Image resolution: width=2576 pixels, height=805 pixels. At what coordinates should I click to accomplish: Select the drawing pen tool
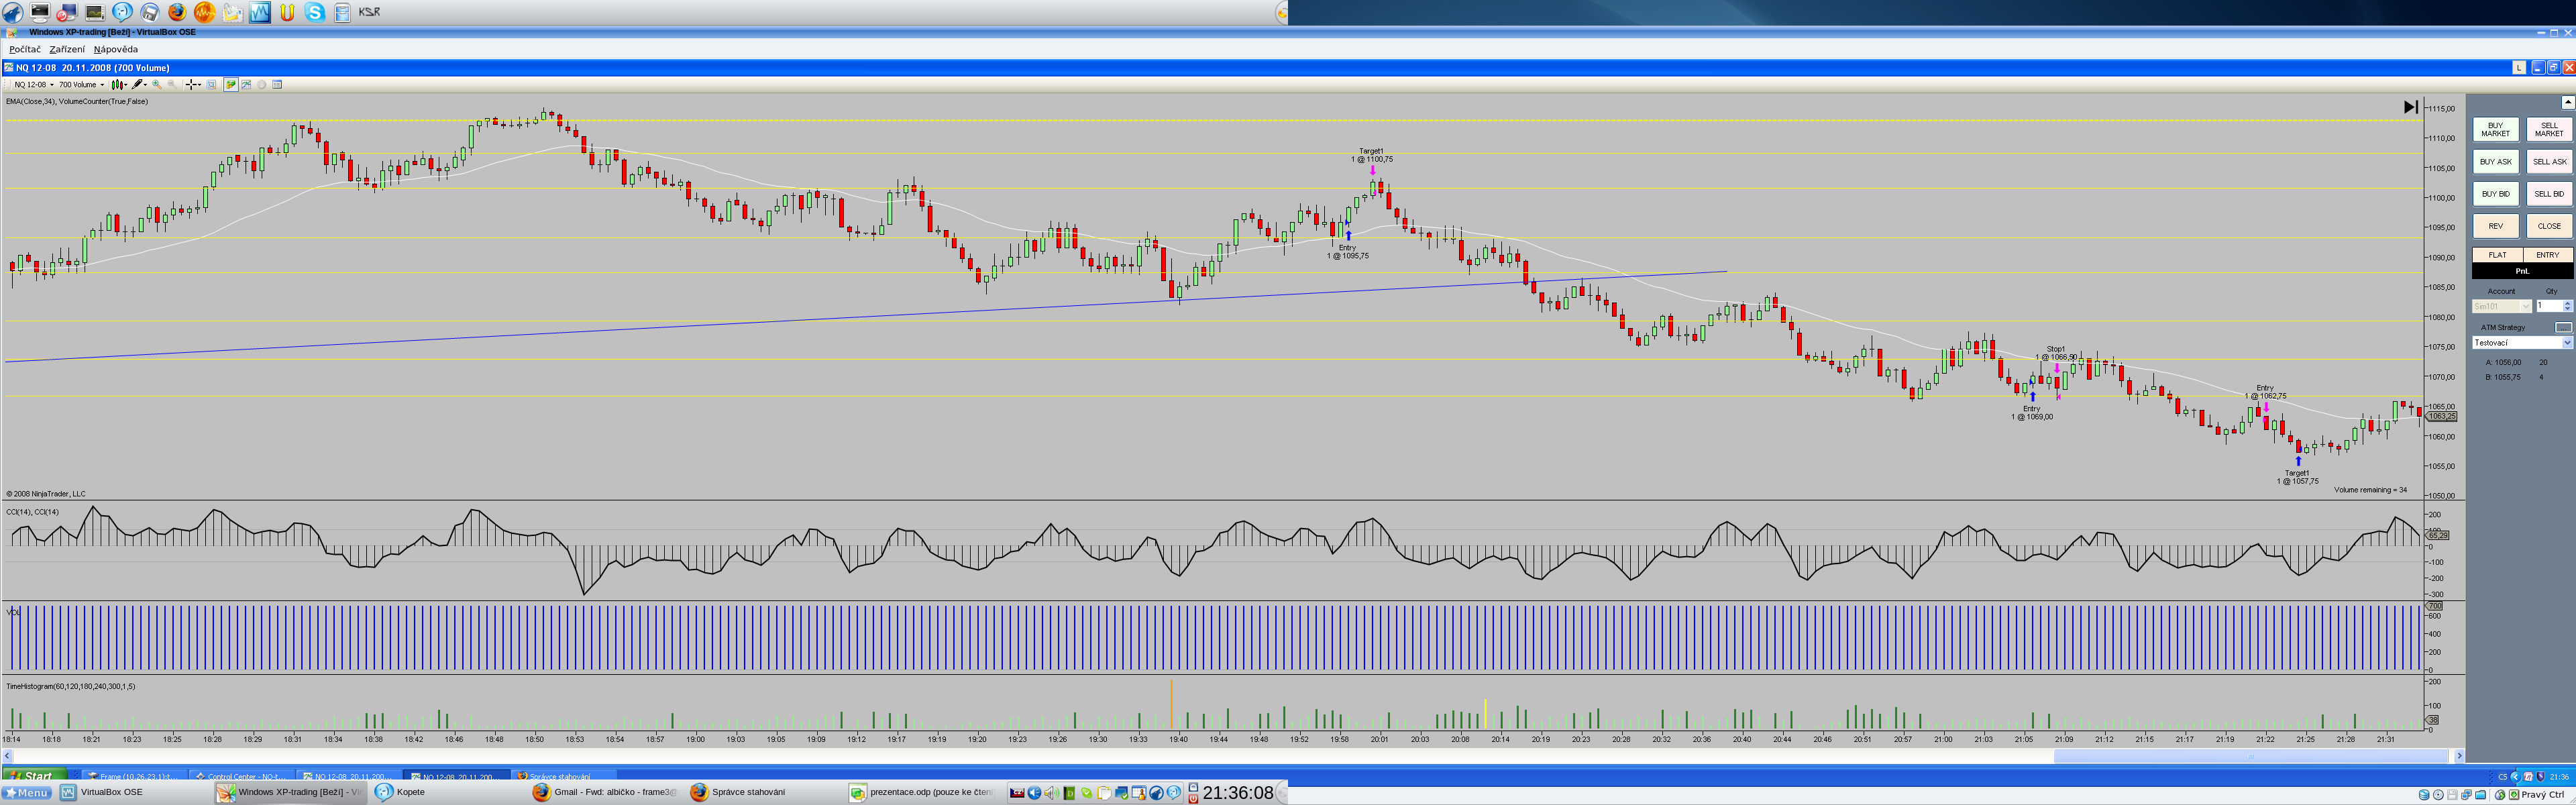click(137, 85)
